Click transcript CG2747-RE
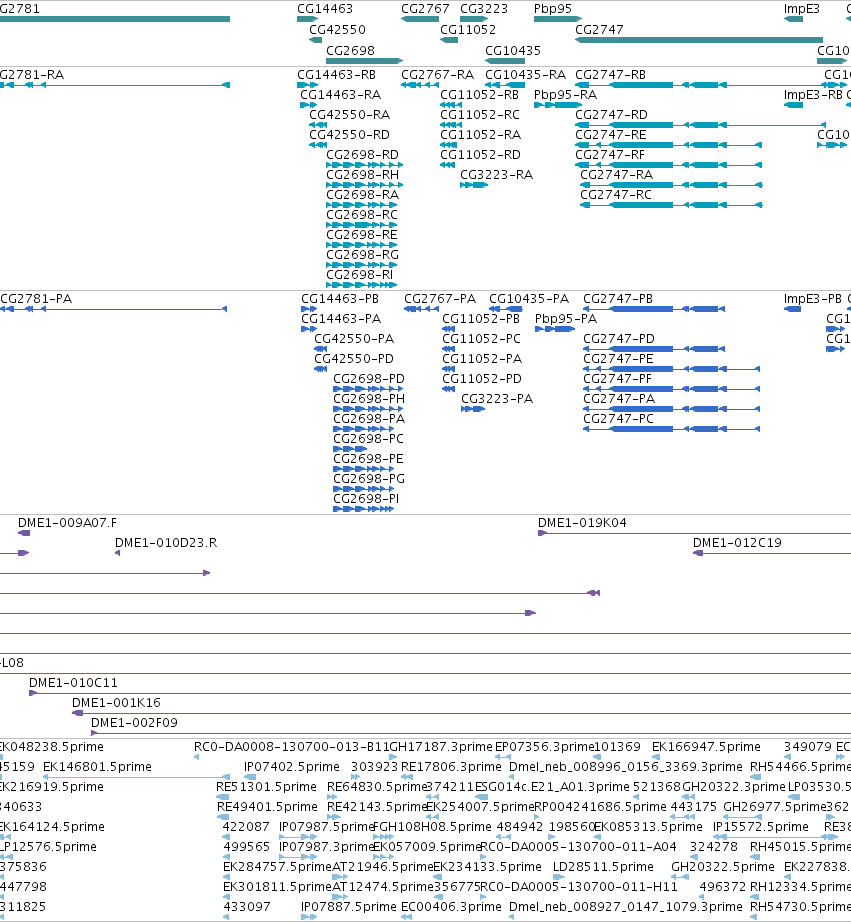 (x=610, y=135)
